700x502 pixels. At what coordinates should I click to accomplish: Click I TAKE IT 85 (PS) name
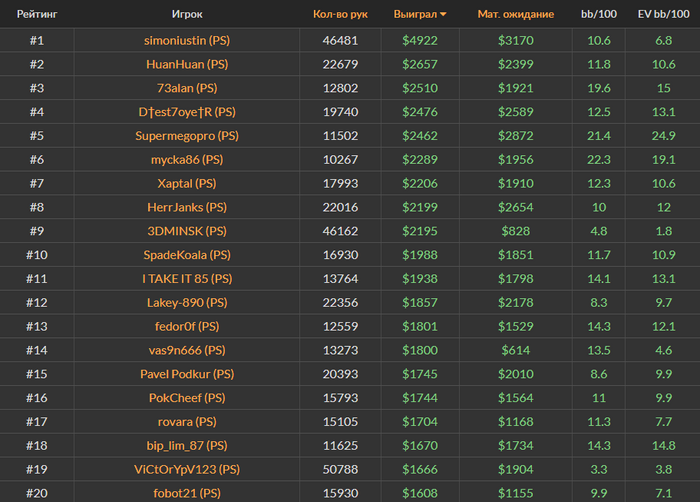(x=187, y=279)
